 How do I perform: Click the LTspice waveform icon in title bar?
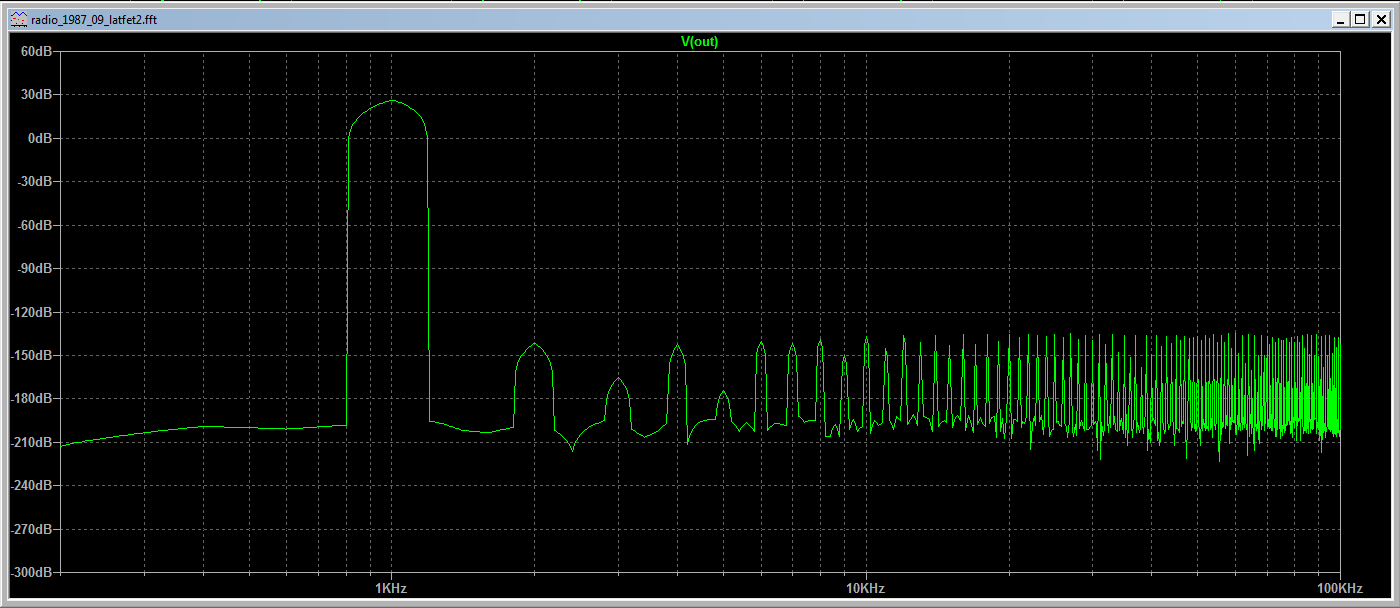tap(19, 19)
